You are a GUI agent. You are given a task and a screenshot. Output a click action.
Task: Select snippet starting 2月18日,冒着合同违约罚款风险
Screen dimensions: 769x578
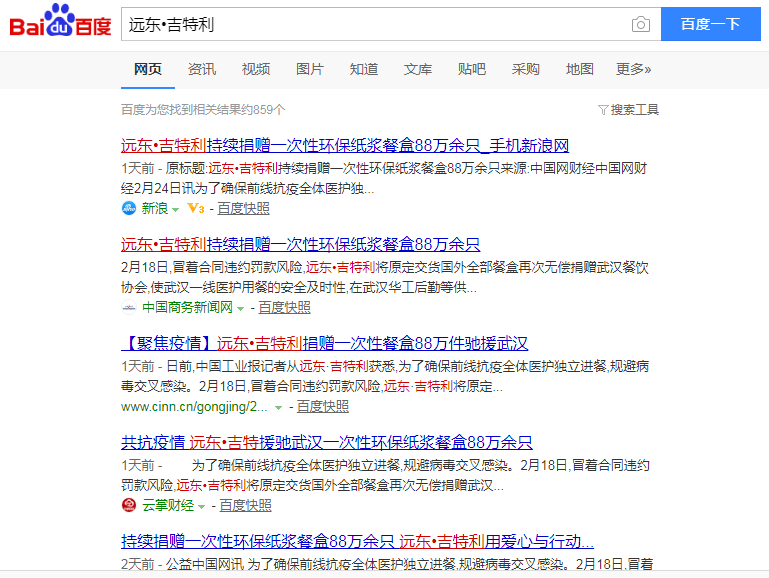click(385, 277)
